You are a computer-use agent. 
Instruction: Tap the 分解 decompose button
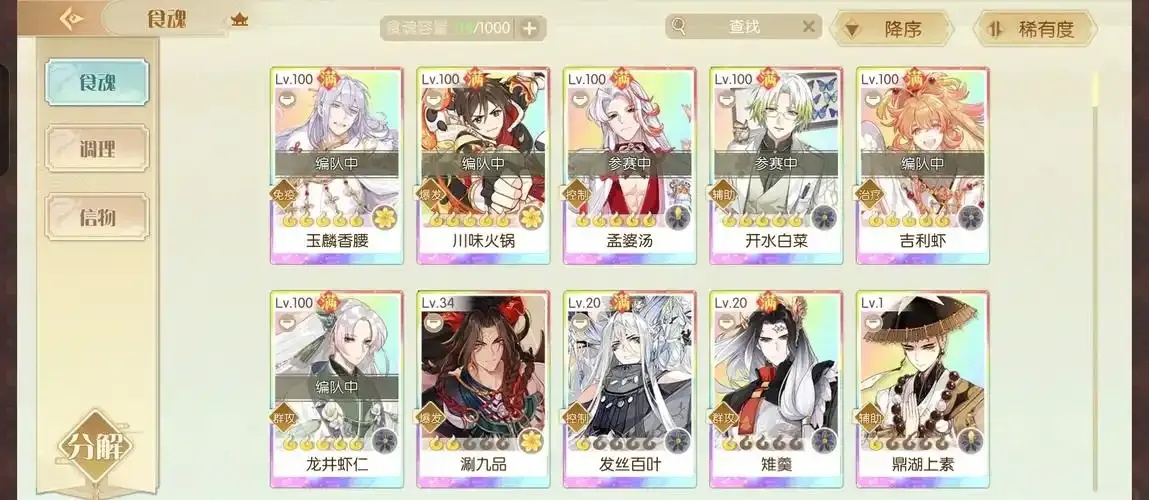tap(95, 446)
